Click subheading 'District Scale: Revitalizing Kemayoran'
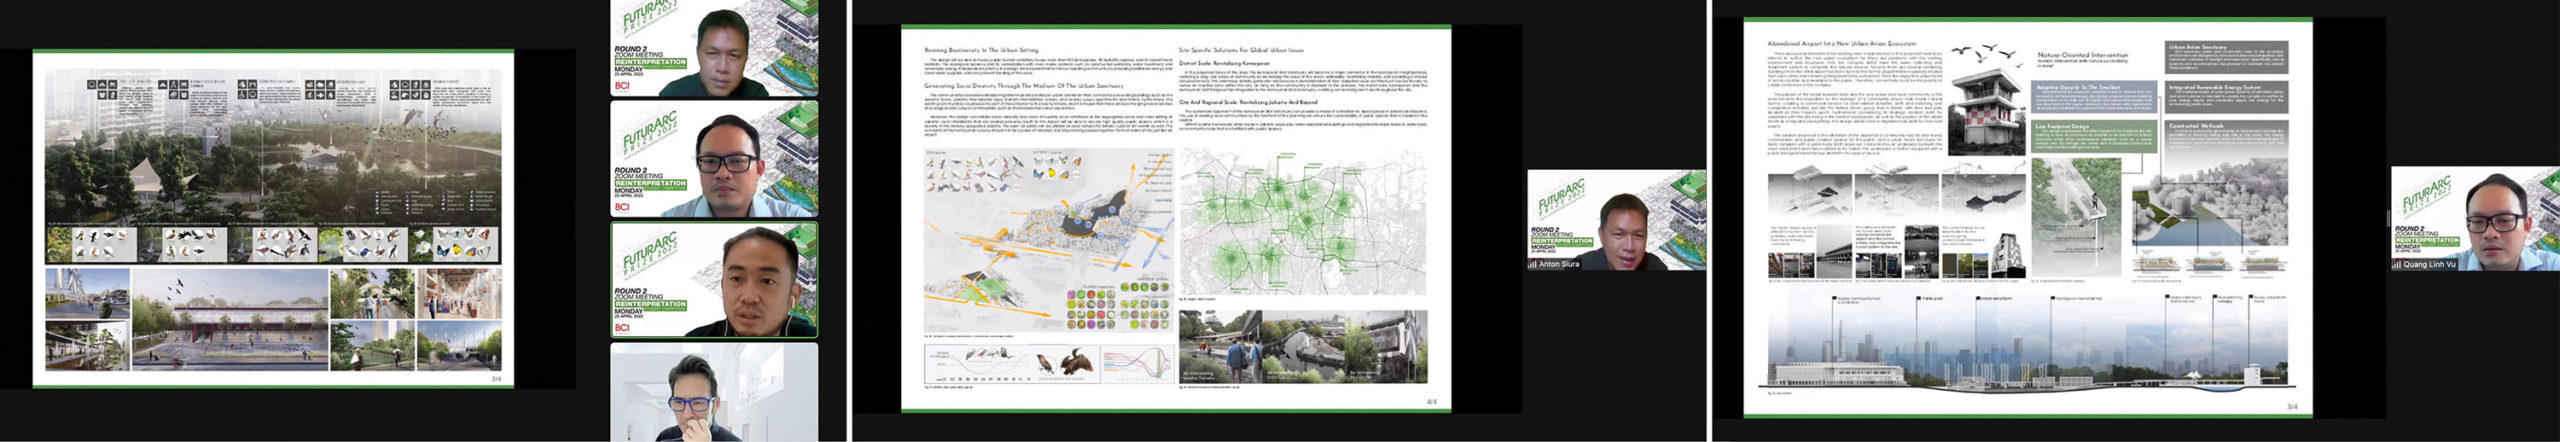The height and width of the screenshot is (442, 2560). [1224, 63]
